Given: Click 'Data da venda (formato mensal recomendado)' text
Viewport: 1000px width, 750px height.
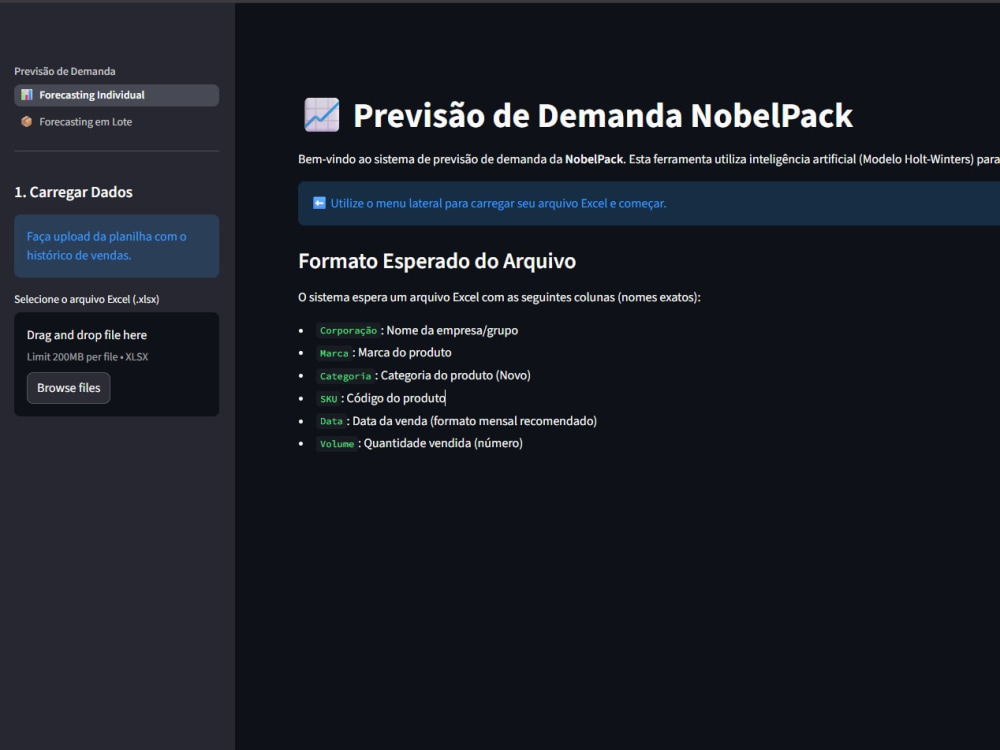Looking at the screenshot, I should 474,421.
